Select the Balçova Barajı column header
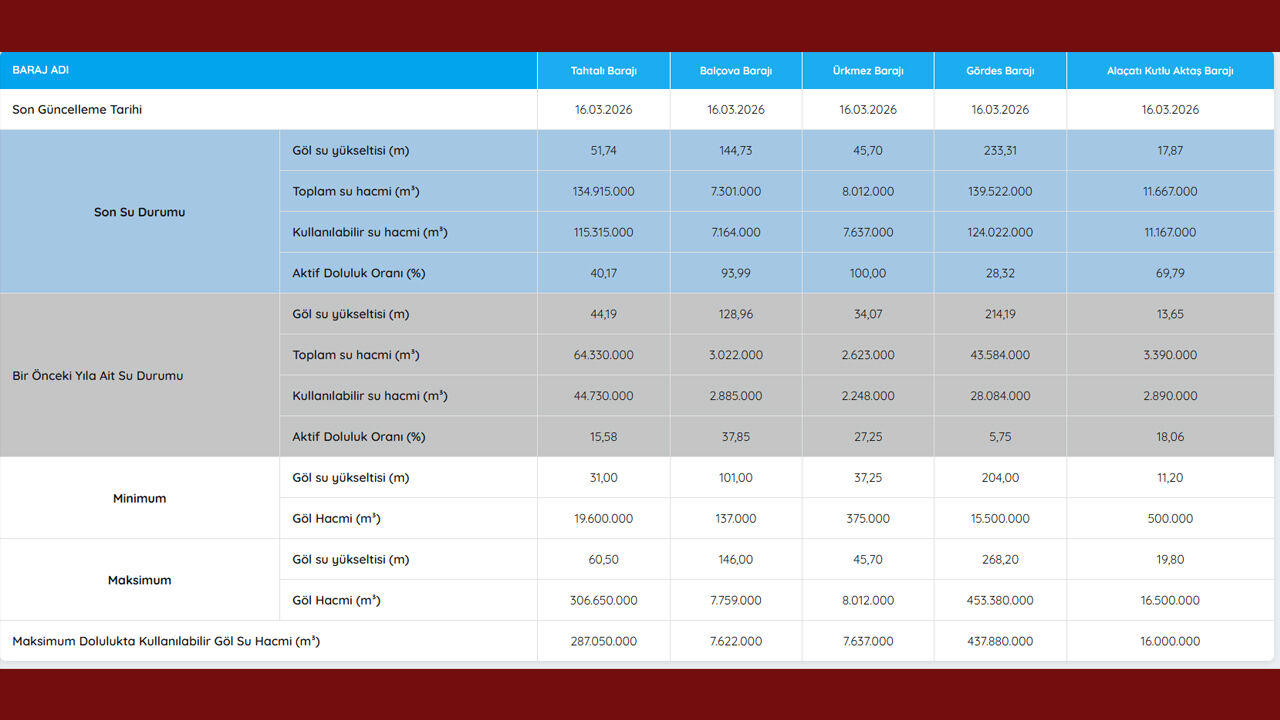The height and width of the screenshot is (720, 1280). (x=735, y=71)
